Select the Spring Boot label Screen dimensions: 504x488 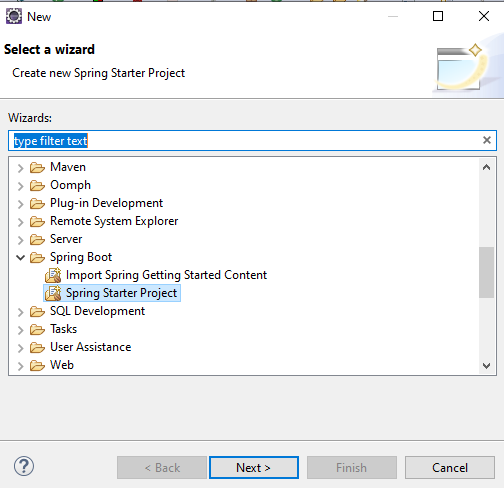tap(81, 257)
